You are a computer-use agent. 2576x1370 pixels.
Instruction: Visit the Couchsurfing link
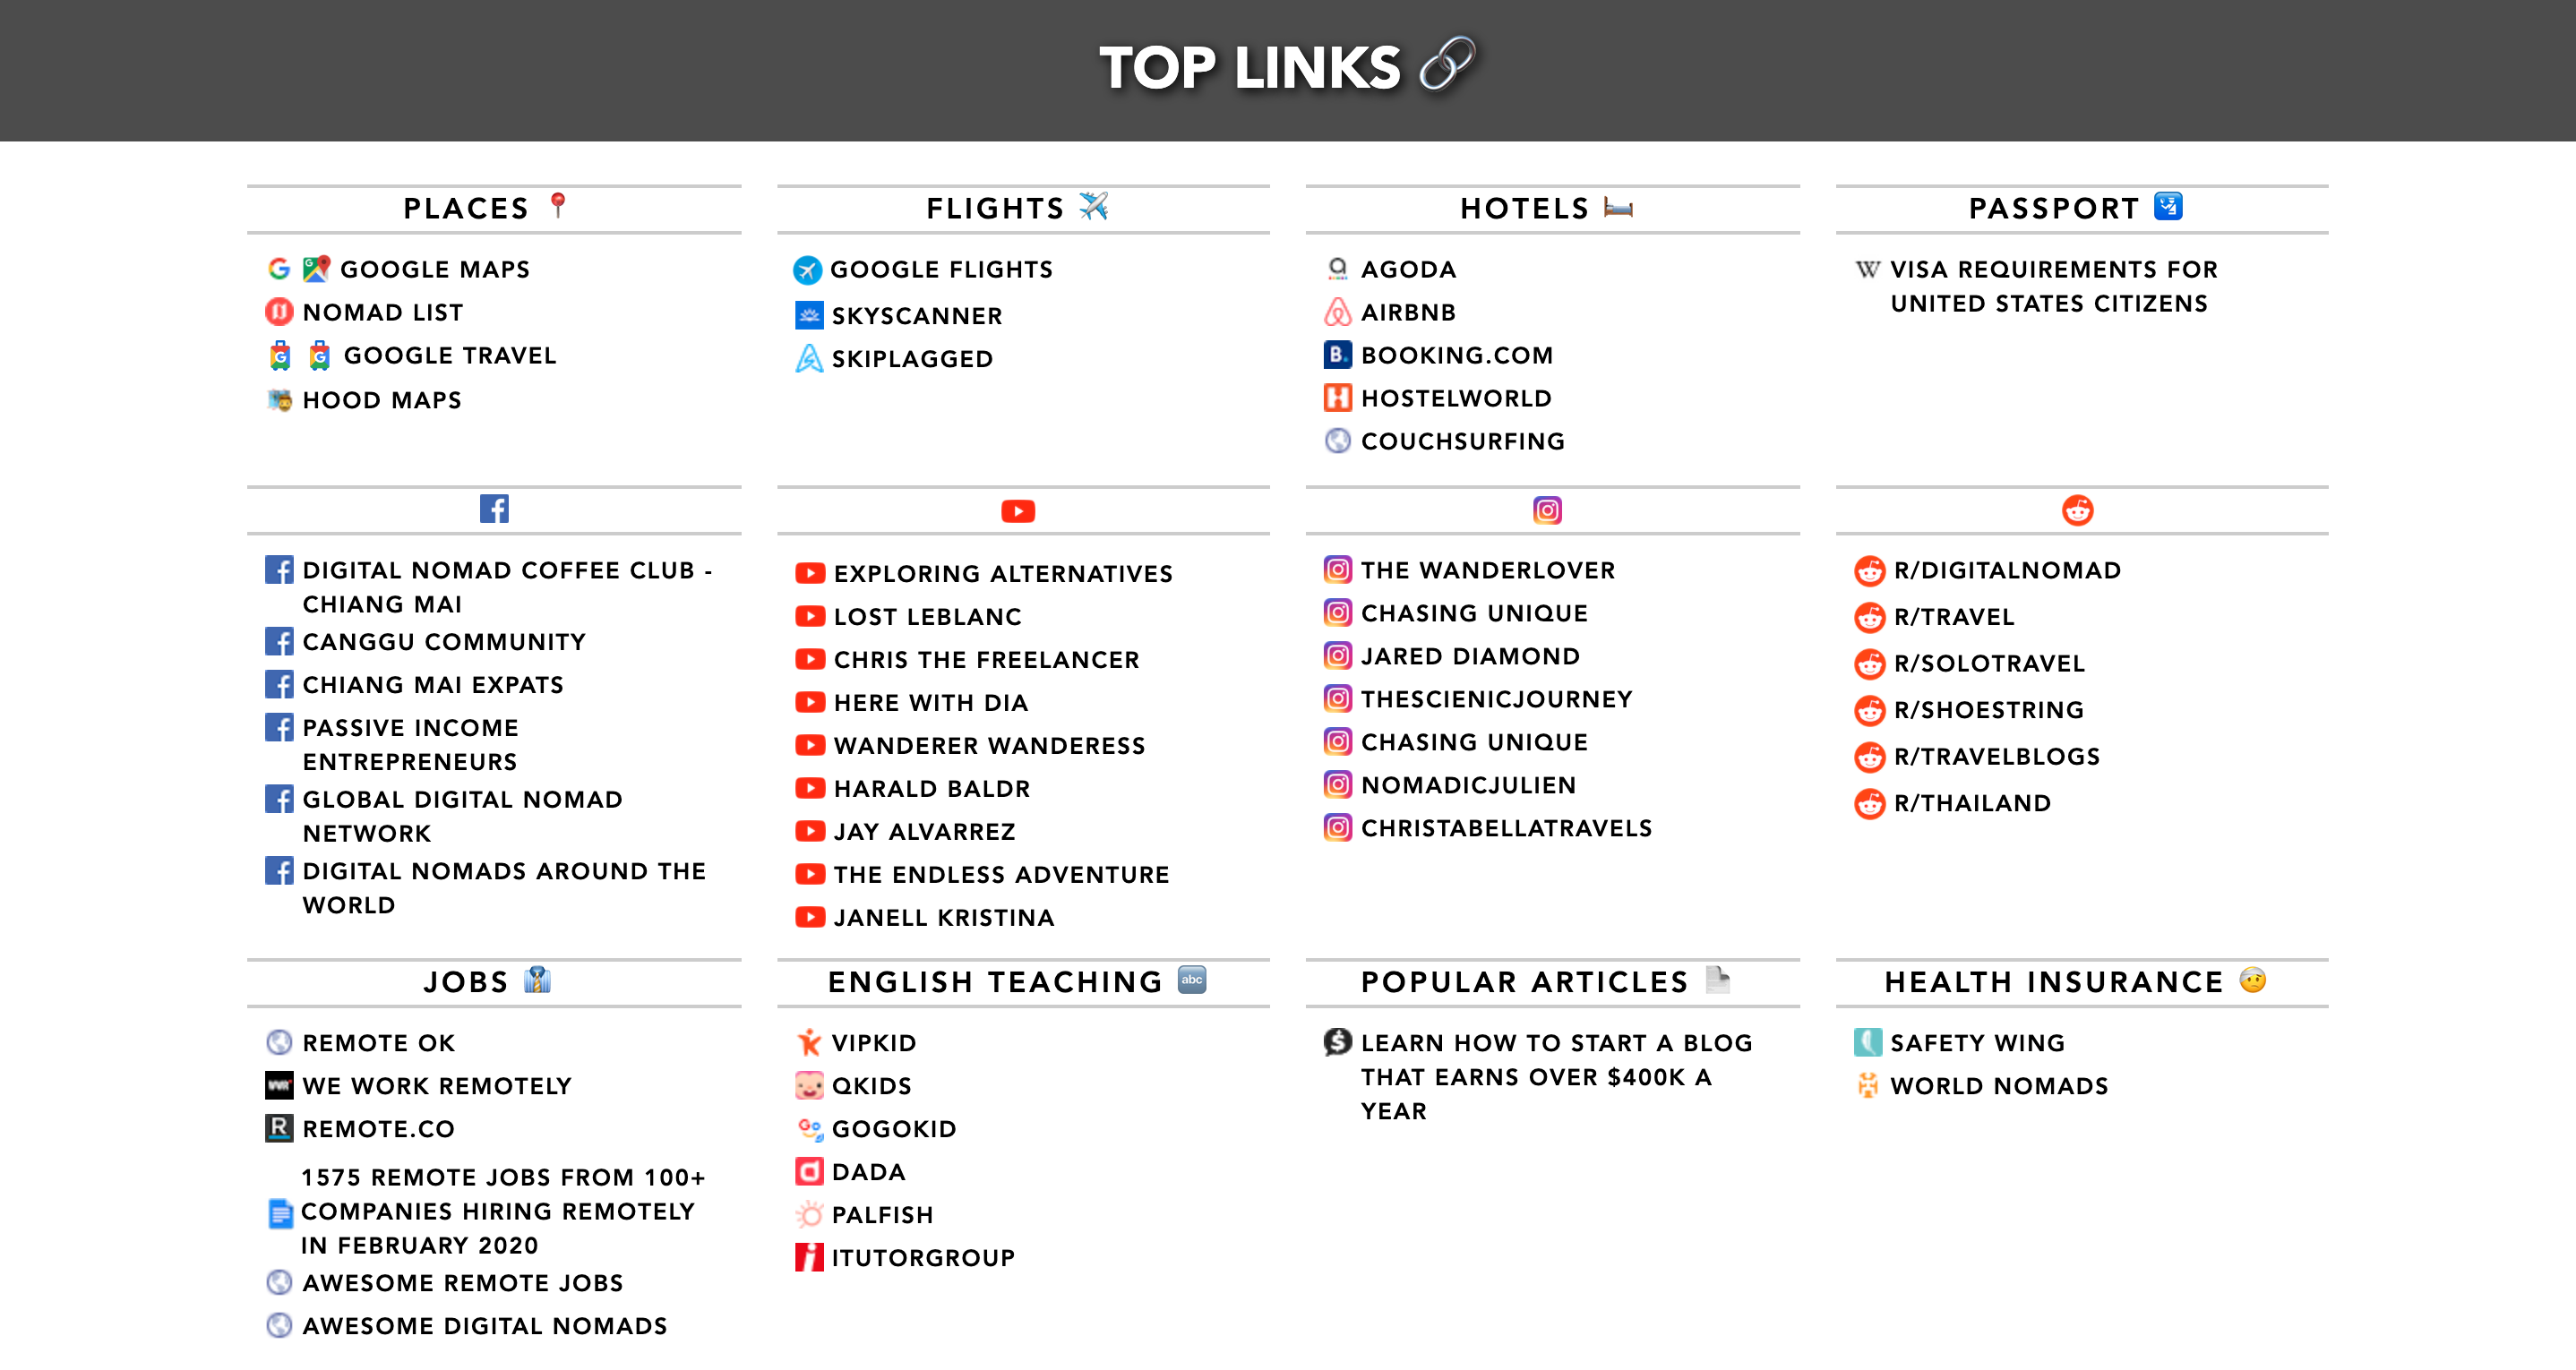click(x=1462, y=441)
